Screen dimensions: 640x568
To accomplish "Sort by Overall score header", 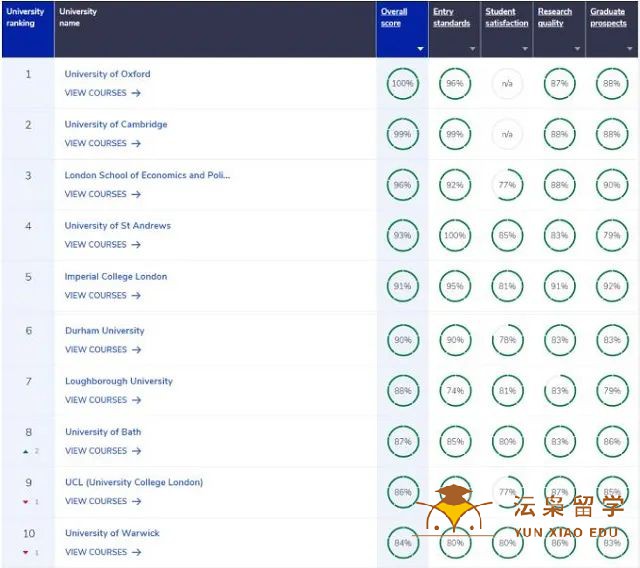I will [394, 17].
